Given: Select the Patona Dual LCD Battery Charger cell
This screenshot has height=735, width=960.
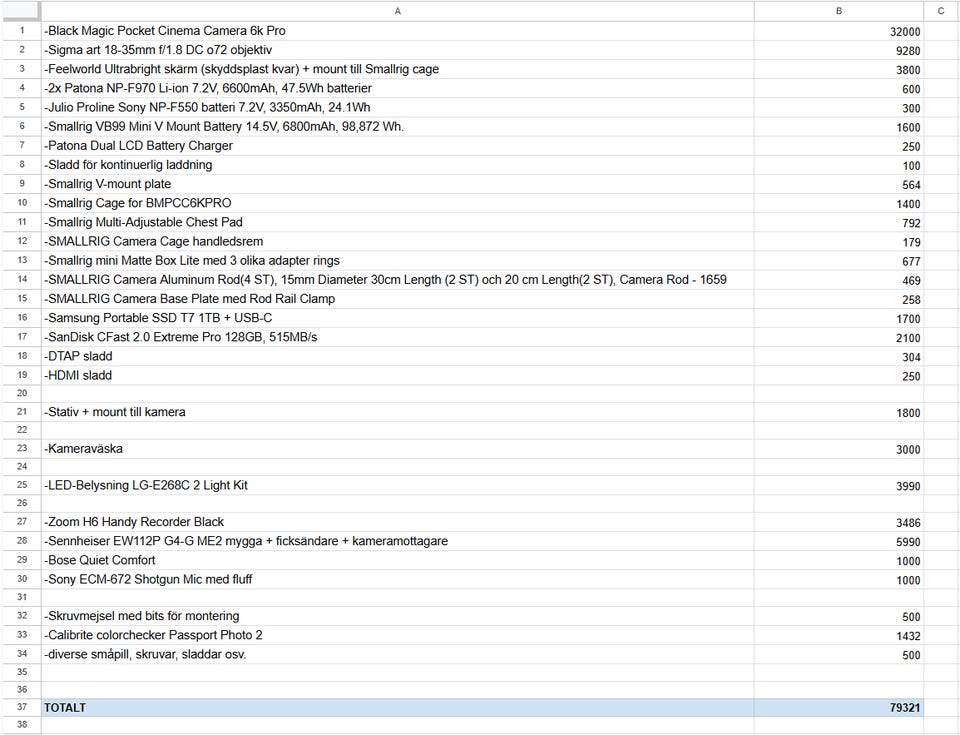Looking at the screenshot, I should pos(397,146).
